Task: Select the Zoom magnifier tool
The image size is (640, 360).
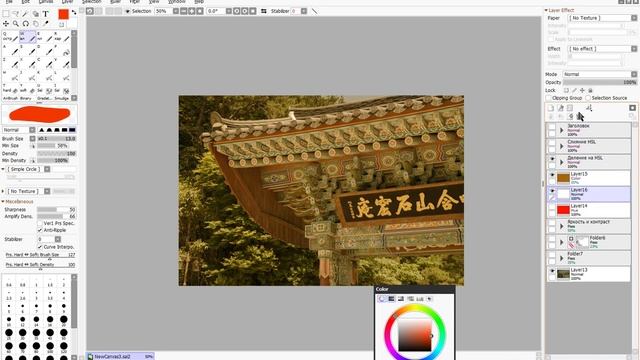Action: tap(16, 24)
